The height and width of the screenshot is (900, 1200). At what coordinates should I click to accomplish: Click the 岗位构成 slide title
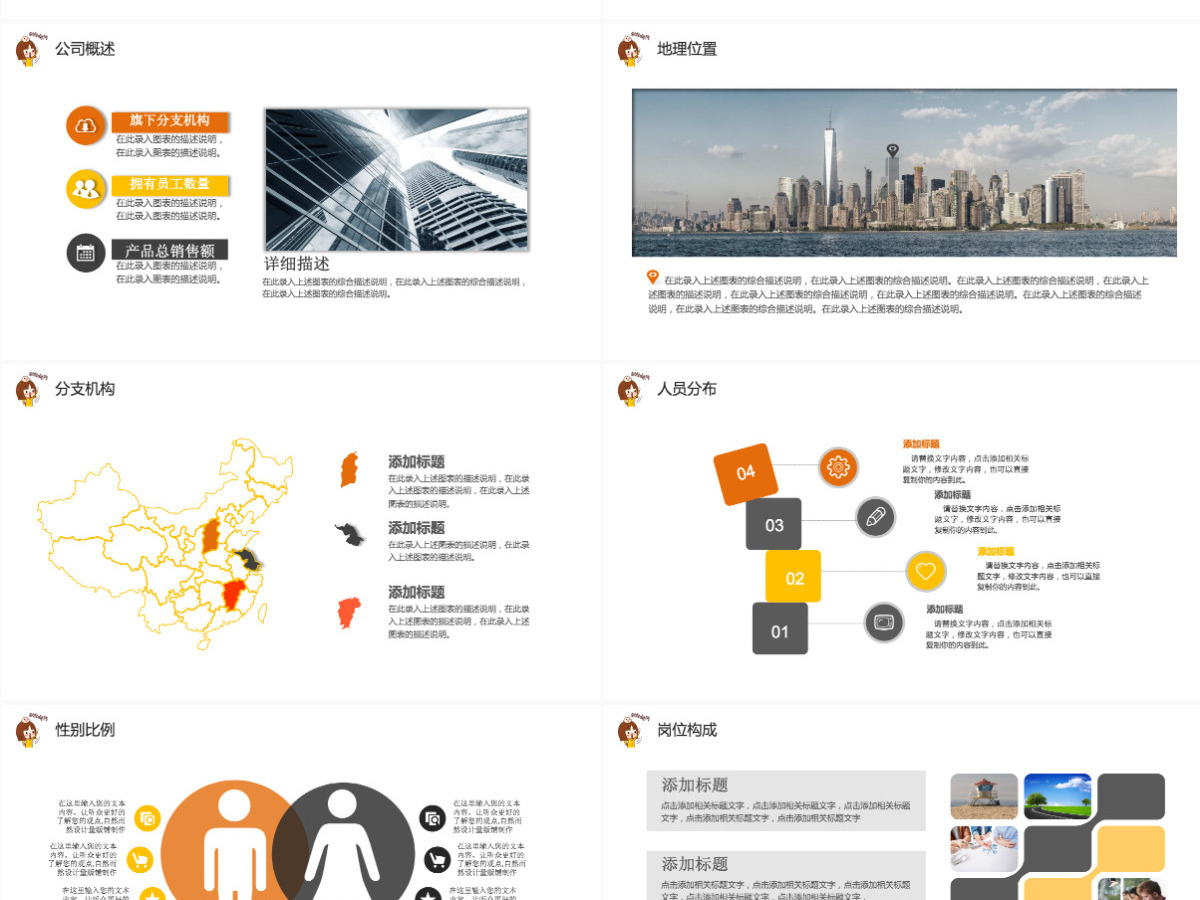pyautogui.click(x=687, y=730)
